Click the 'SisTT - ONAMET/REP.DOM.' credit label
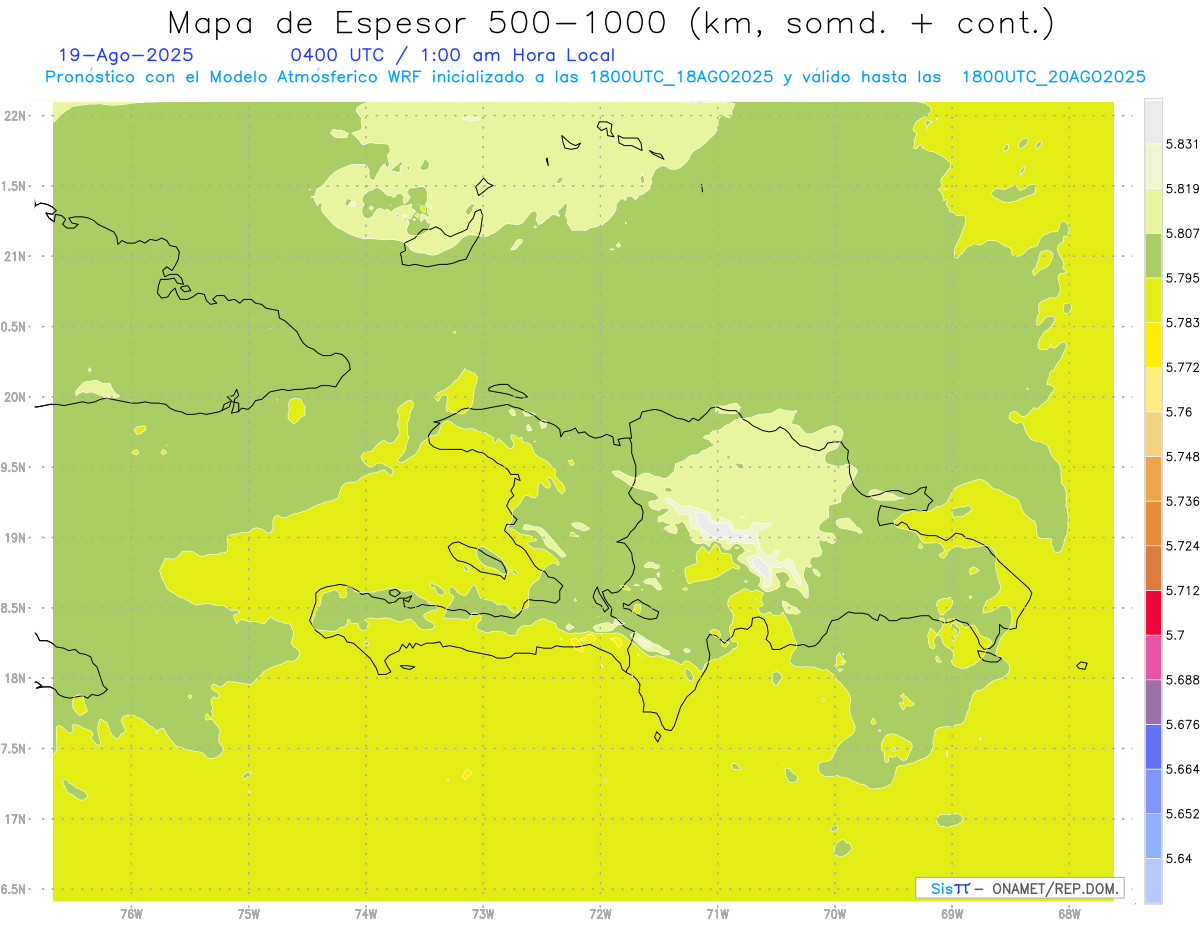Viewport: 1200px width, 927px height. point(1019,888)
